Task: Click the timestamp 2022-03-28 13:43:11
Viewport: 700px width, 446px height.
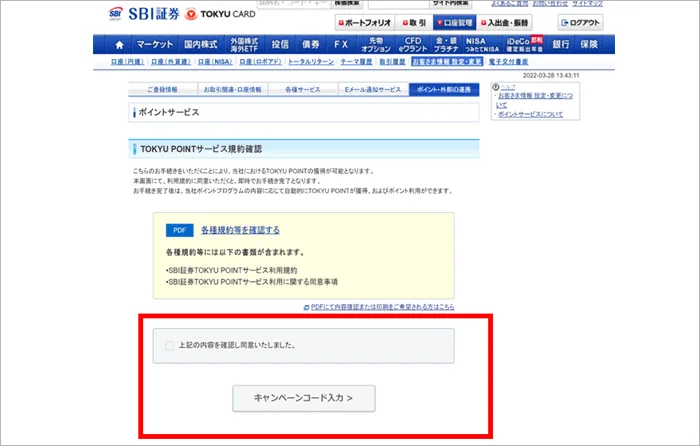Action: (551, 75)
